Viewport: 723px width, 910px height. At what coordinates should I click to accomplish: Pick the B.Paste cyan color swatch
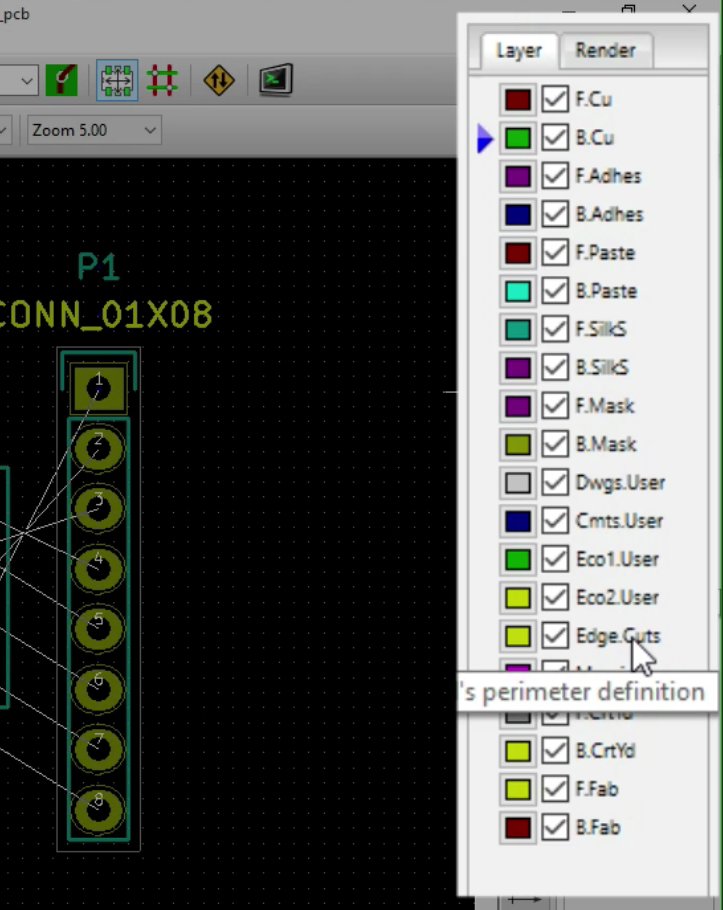click(x=517, y=291)
